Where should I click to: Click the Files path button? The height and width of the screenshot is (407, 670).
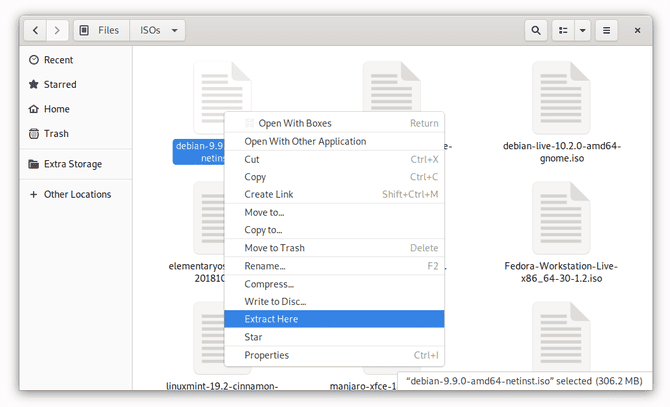(x=102, y=30)
